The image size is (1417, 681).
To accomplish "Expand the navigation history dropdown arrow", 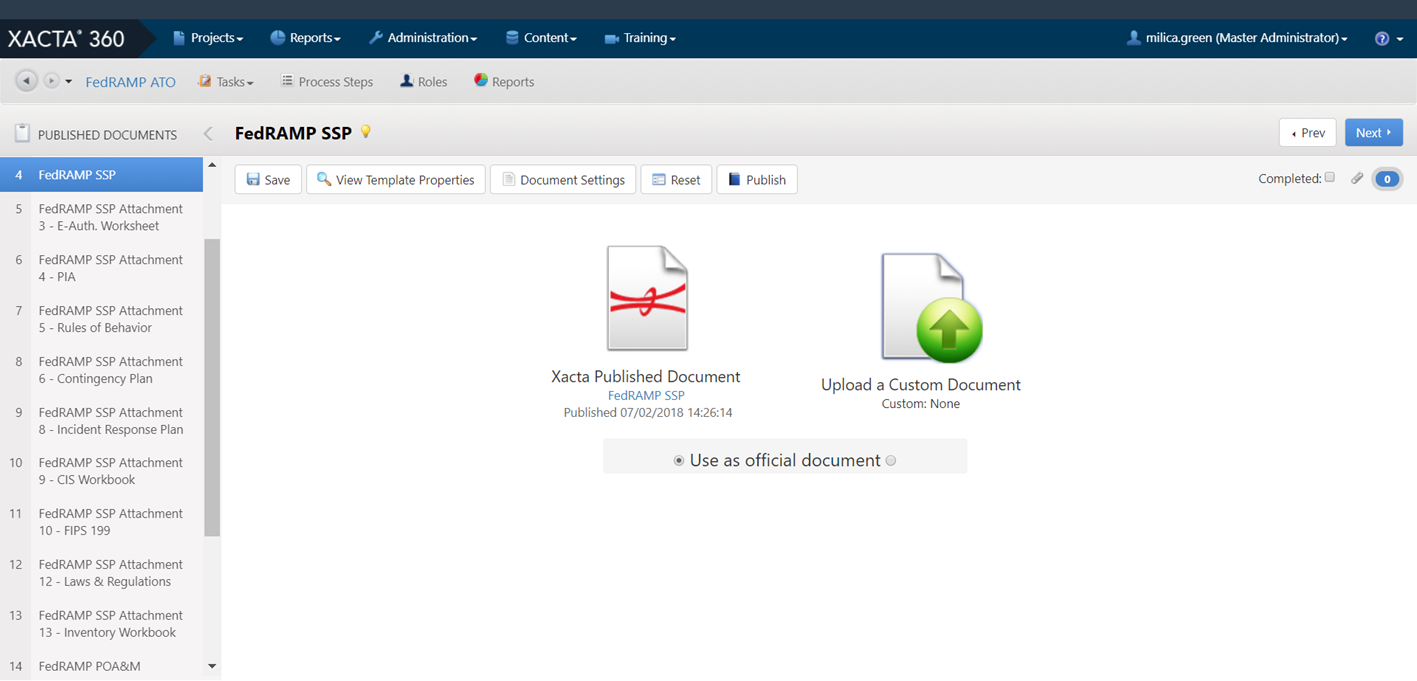I will pos(69,82).
